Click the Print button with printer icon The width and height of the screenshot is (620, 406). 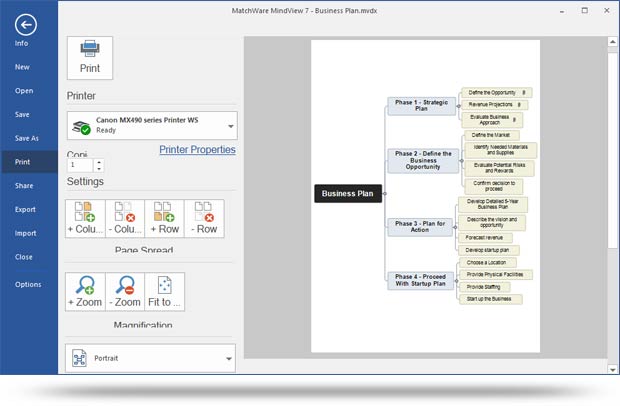(90, 58)
